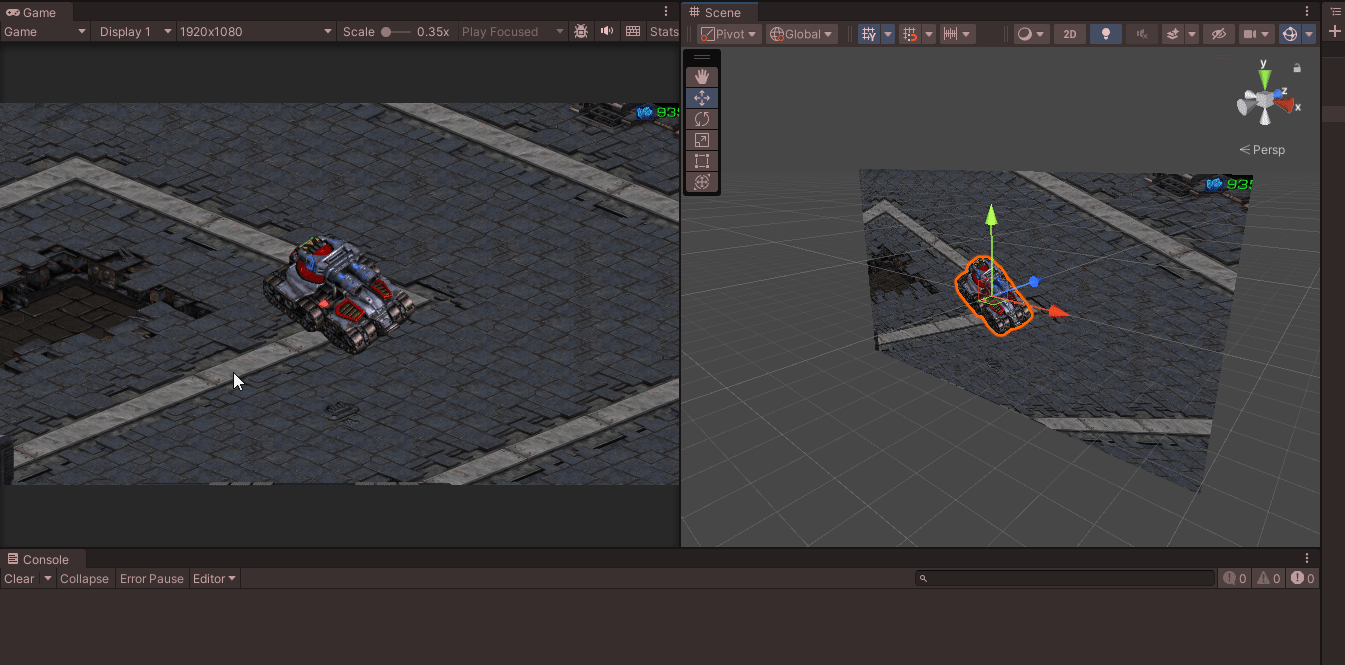Select the Hand (View) tool
Image resolution: width=1345 pixels, height=665 pixels.
point(702,77)
